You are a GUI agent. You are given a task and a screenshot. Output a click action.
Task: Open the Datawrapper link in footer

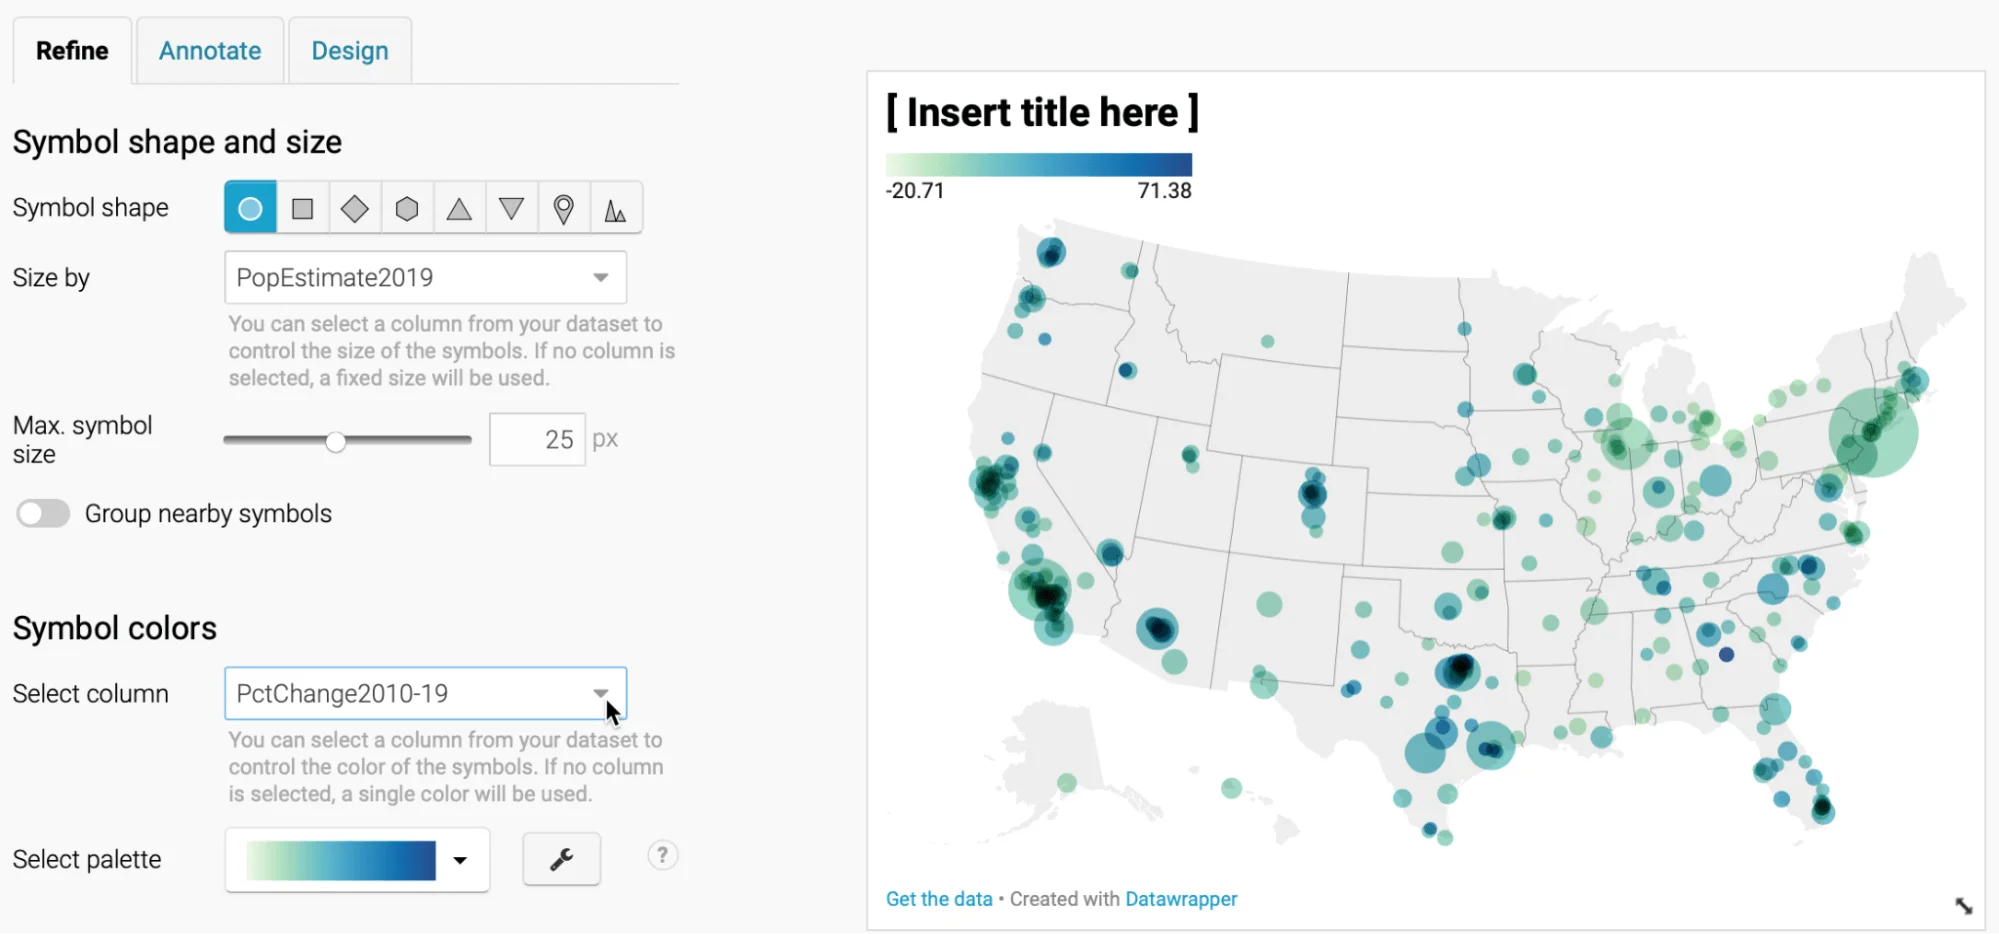coord(1180,899)
